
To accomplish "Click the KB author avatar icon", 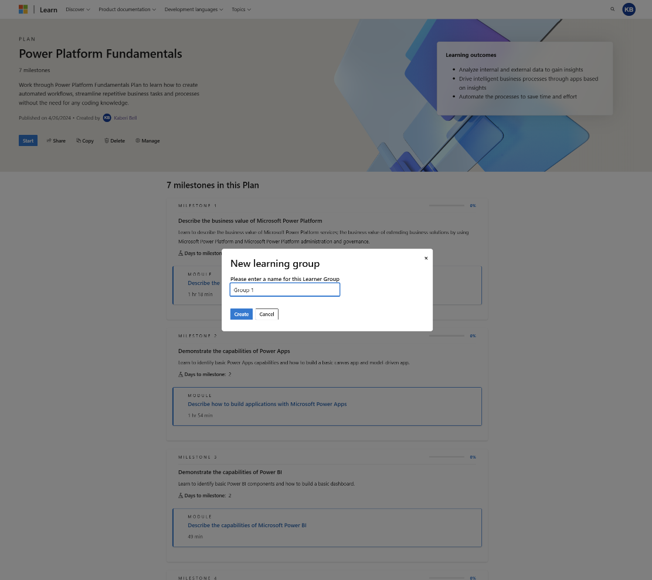I will (x=107, y=118).
